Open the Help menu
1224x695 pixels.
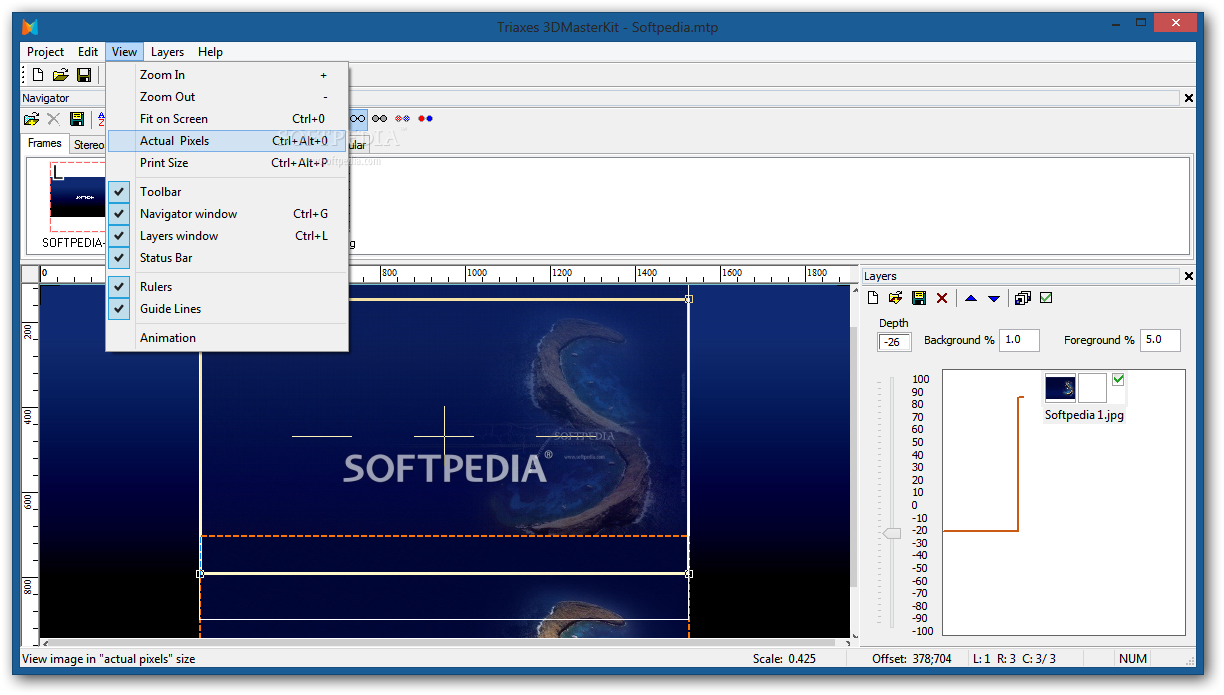click(210, 52)
